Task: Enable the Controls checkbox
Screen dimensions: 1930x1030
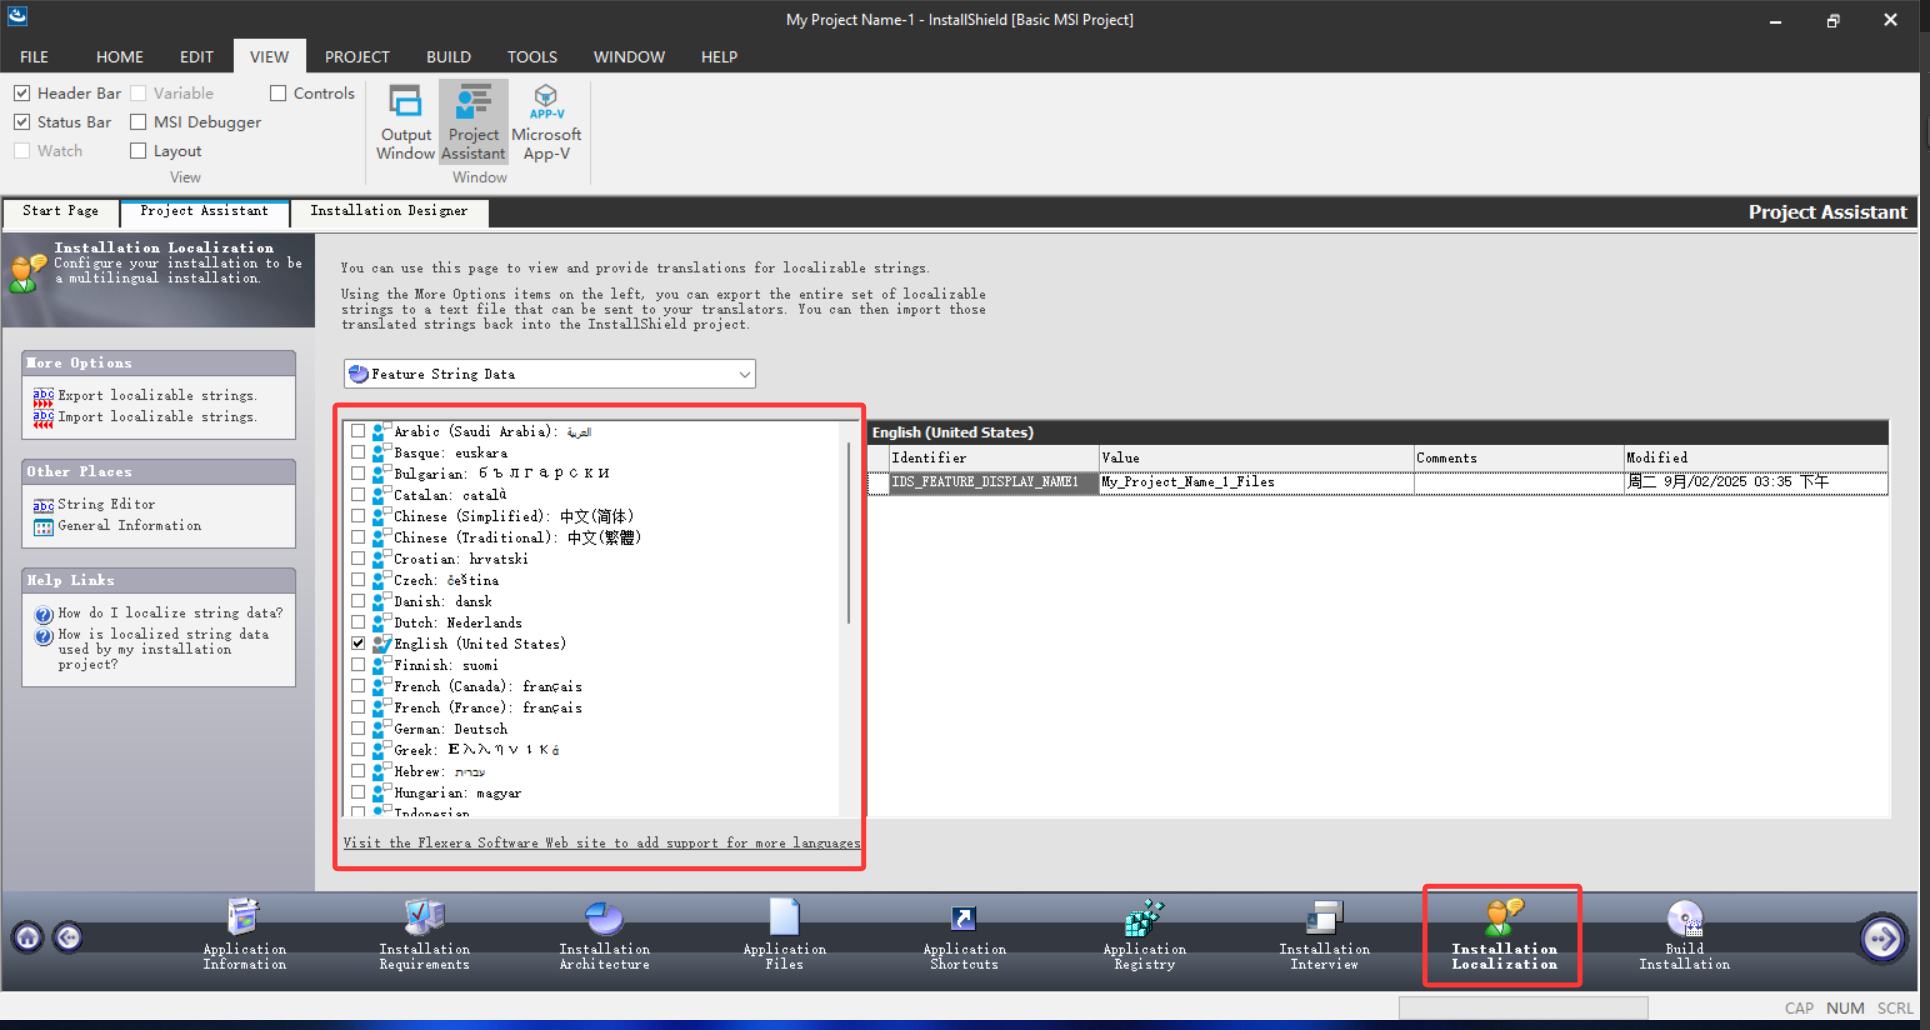Action: (x=278, y=93)
